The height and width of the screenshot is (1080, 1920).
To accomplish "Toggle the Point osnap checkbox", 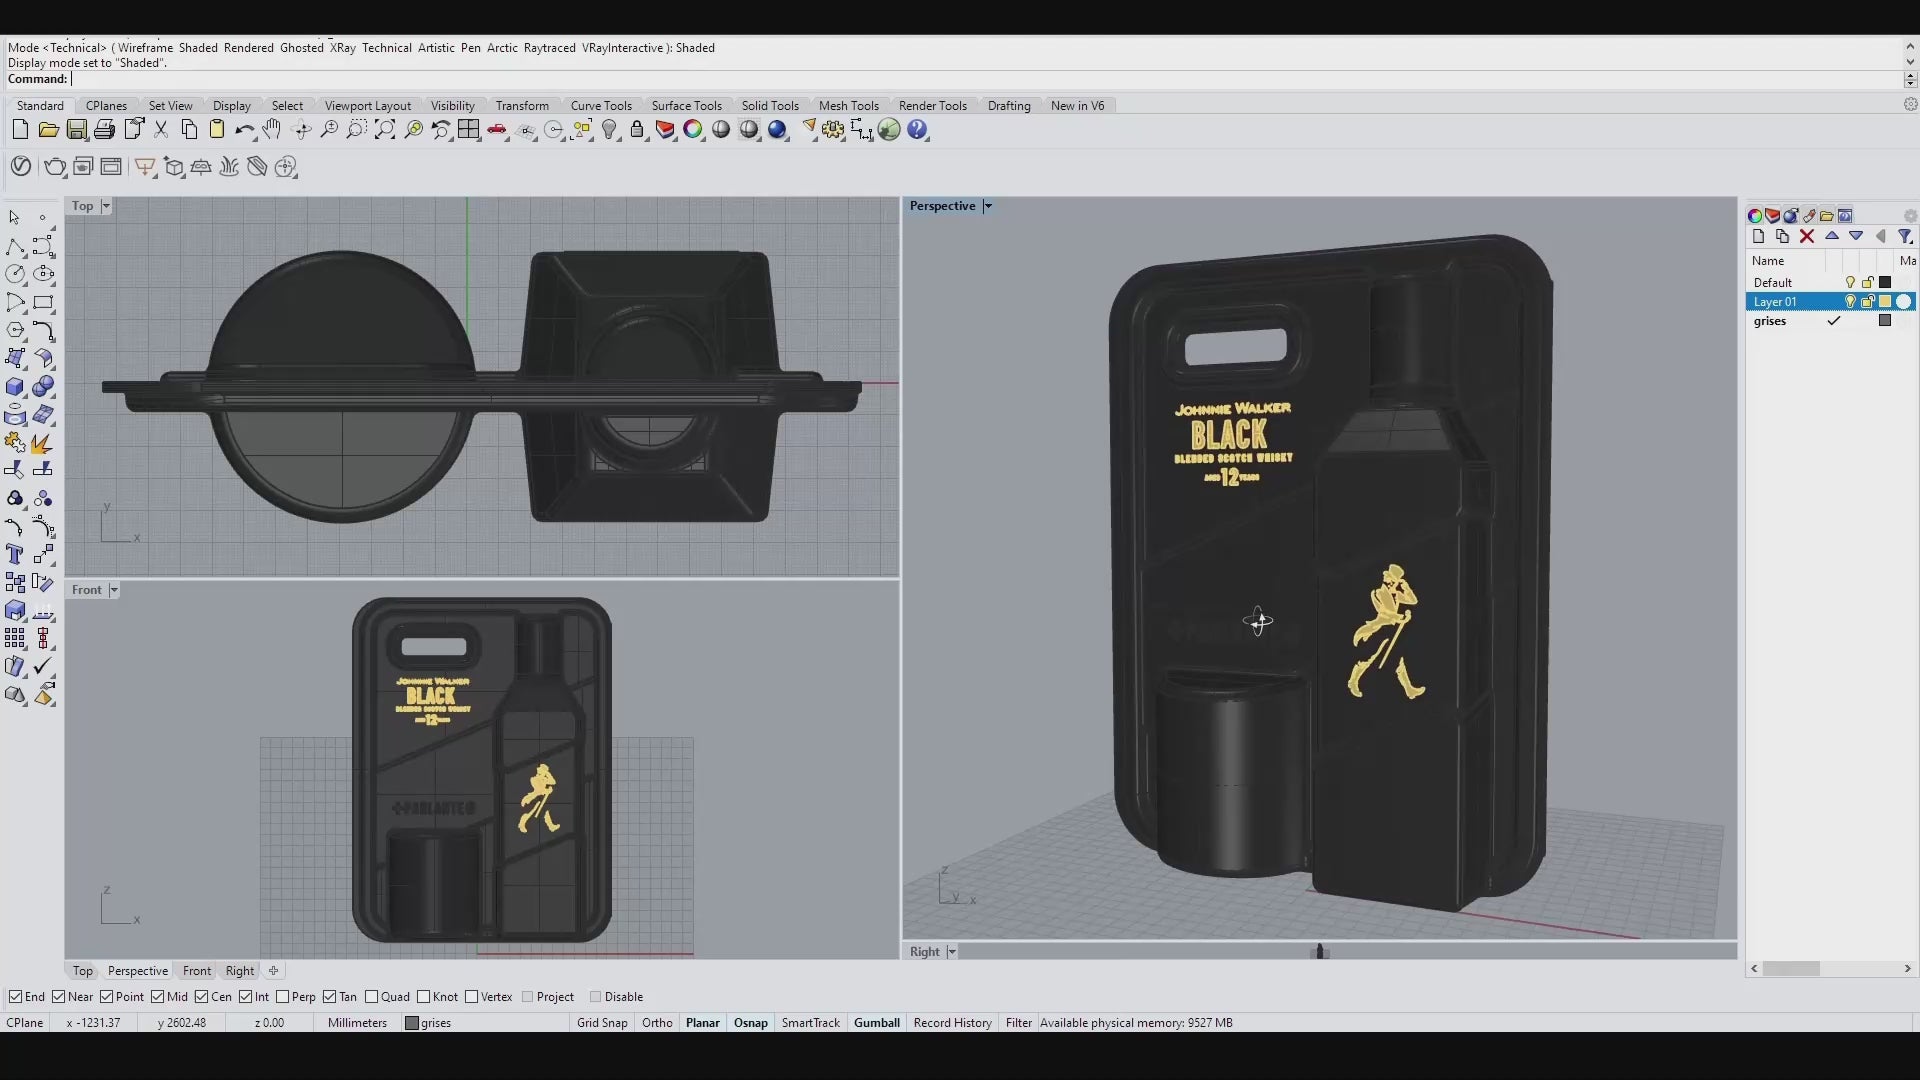I will click(107, 997).
